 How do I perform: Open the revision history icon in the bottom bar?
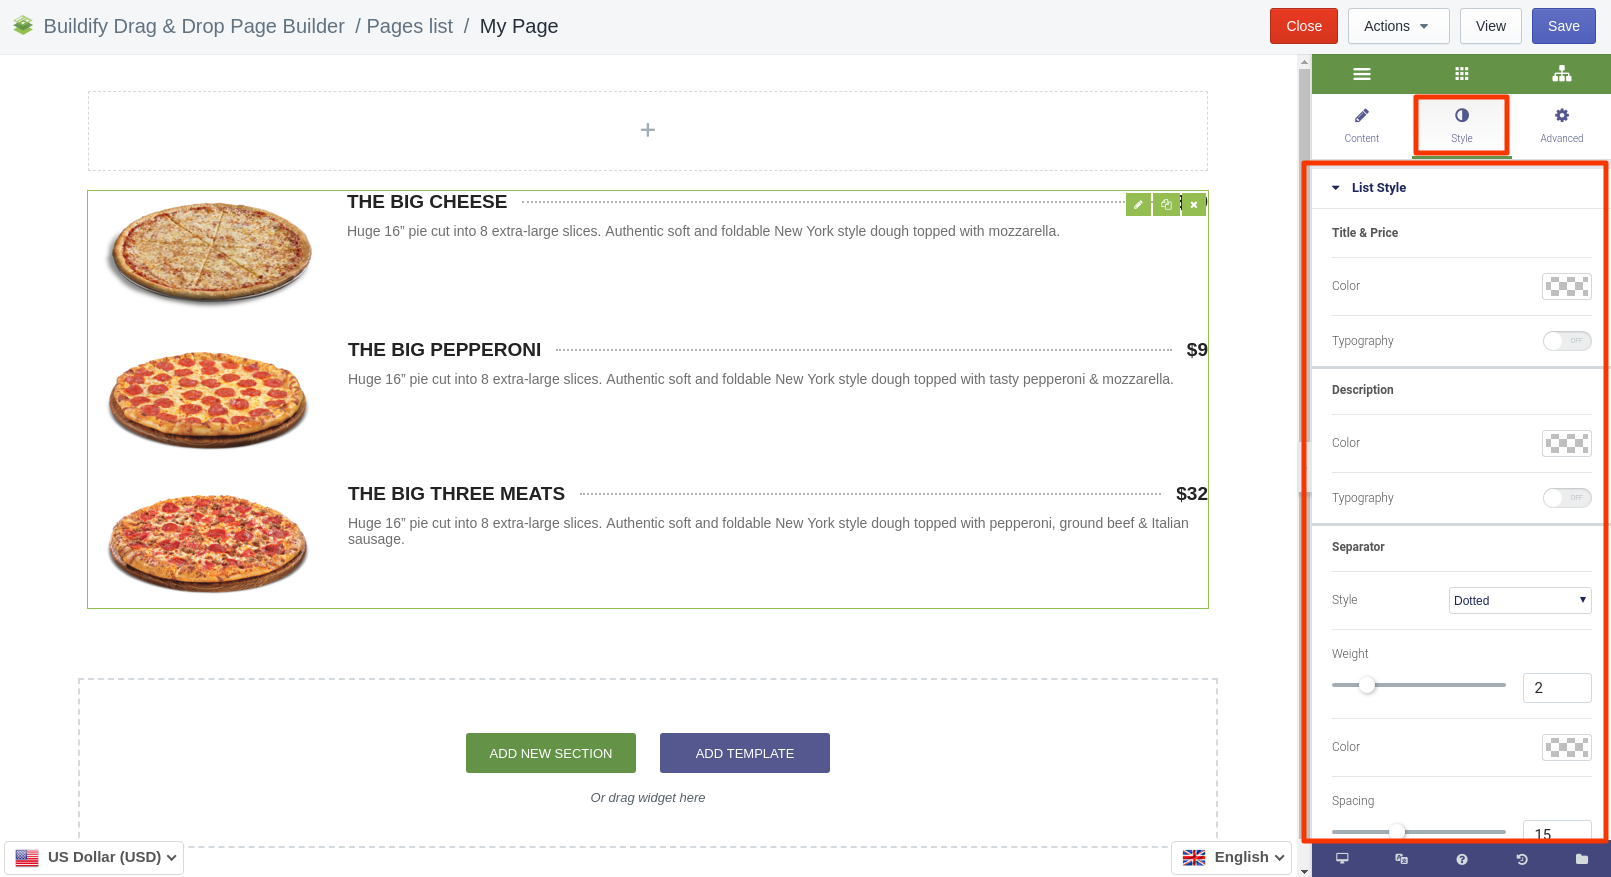(x=1521, y=859)
